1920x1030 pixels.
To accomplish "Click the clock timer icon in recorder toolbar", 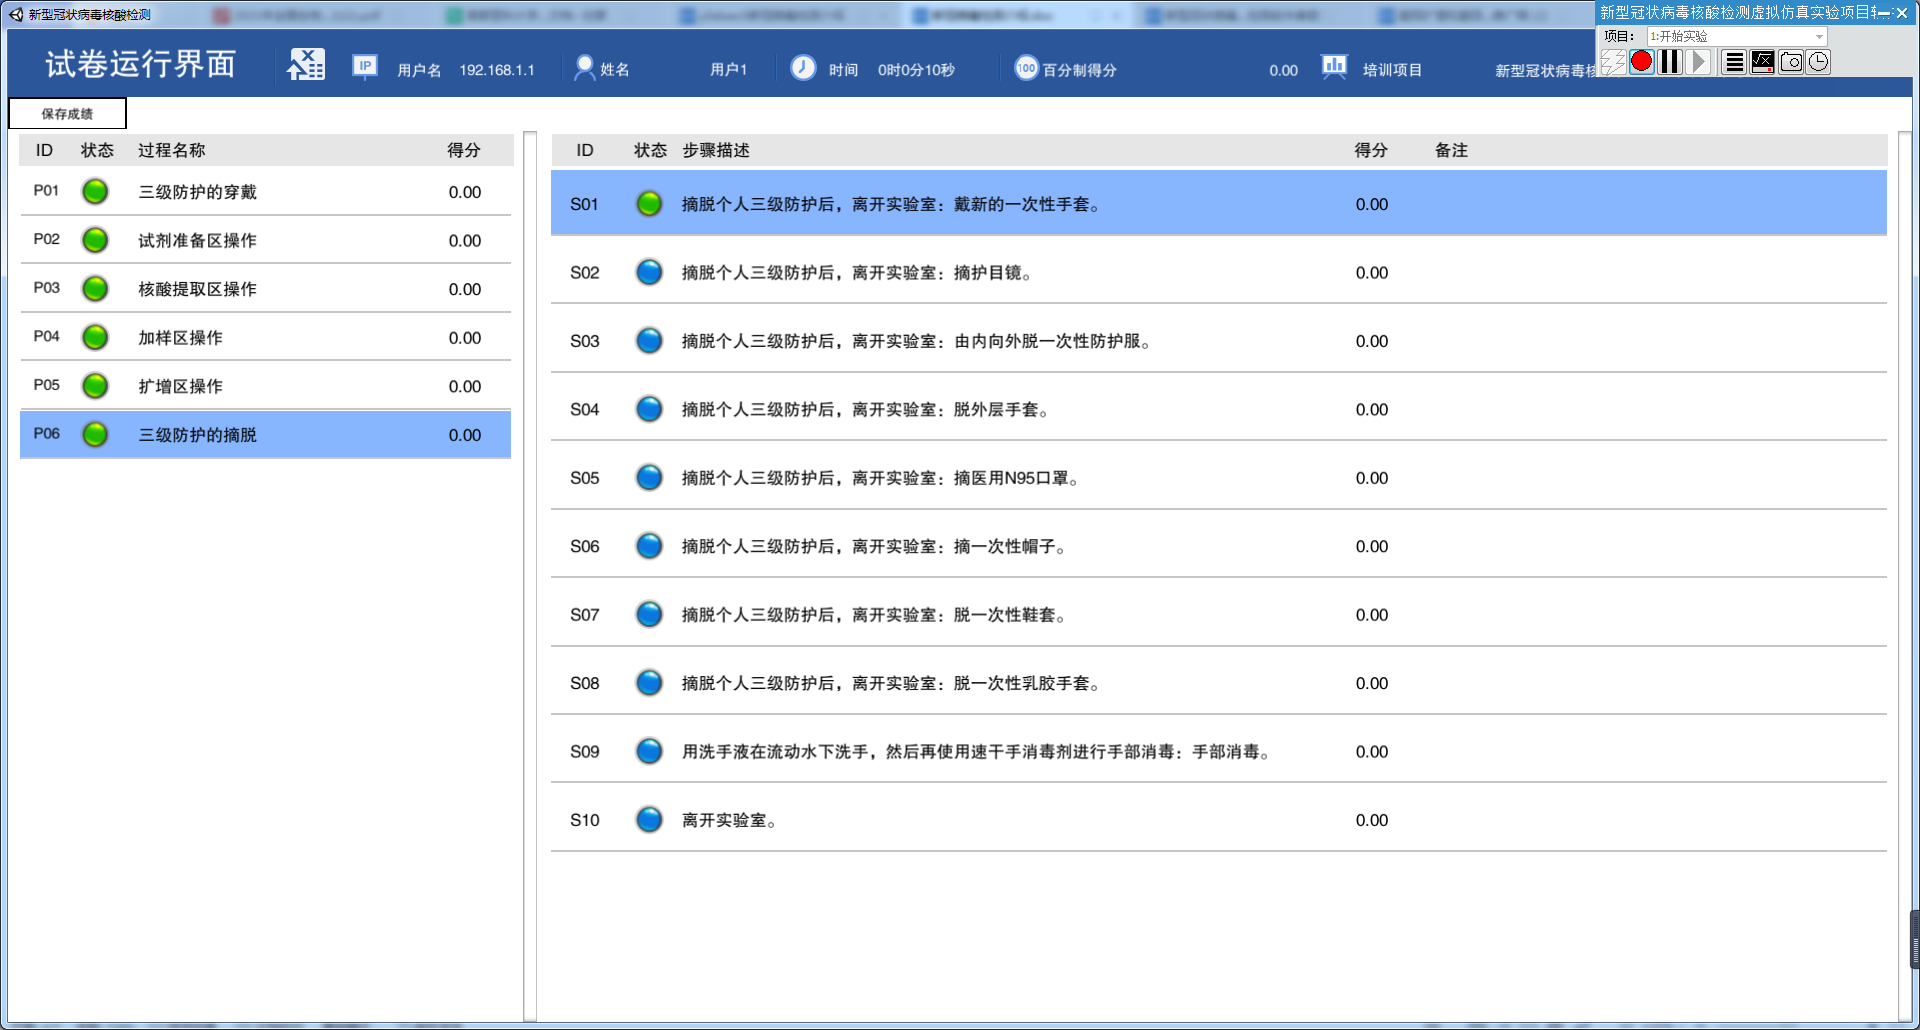I will [x=1818, y=62].
